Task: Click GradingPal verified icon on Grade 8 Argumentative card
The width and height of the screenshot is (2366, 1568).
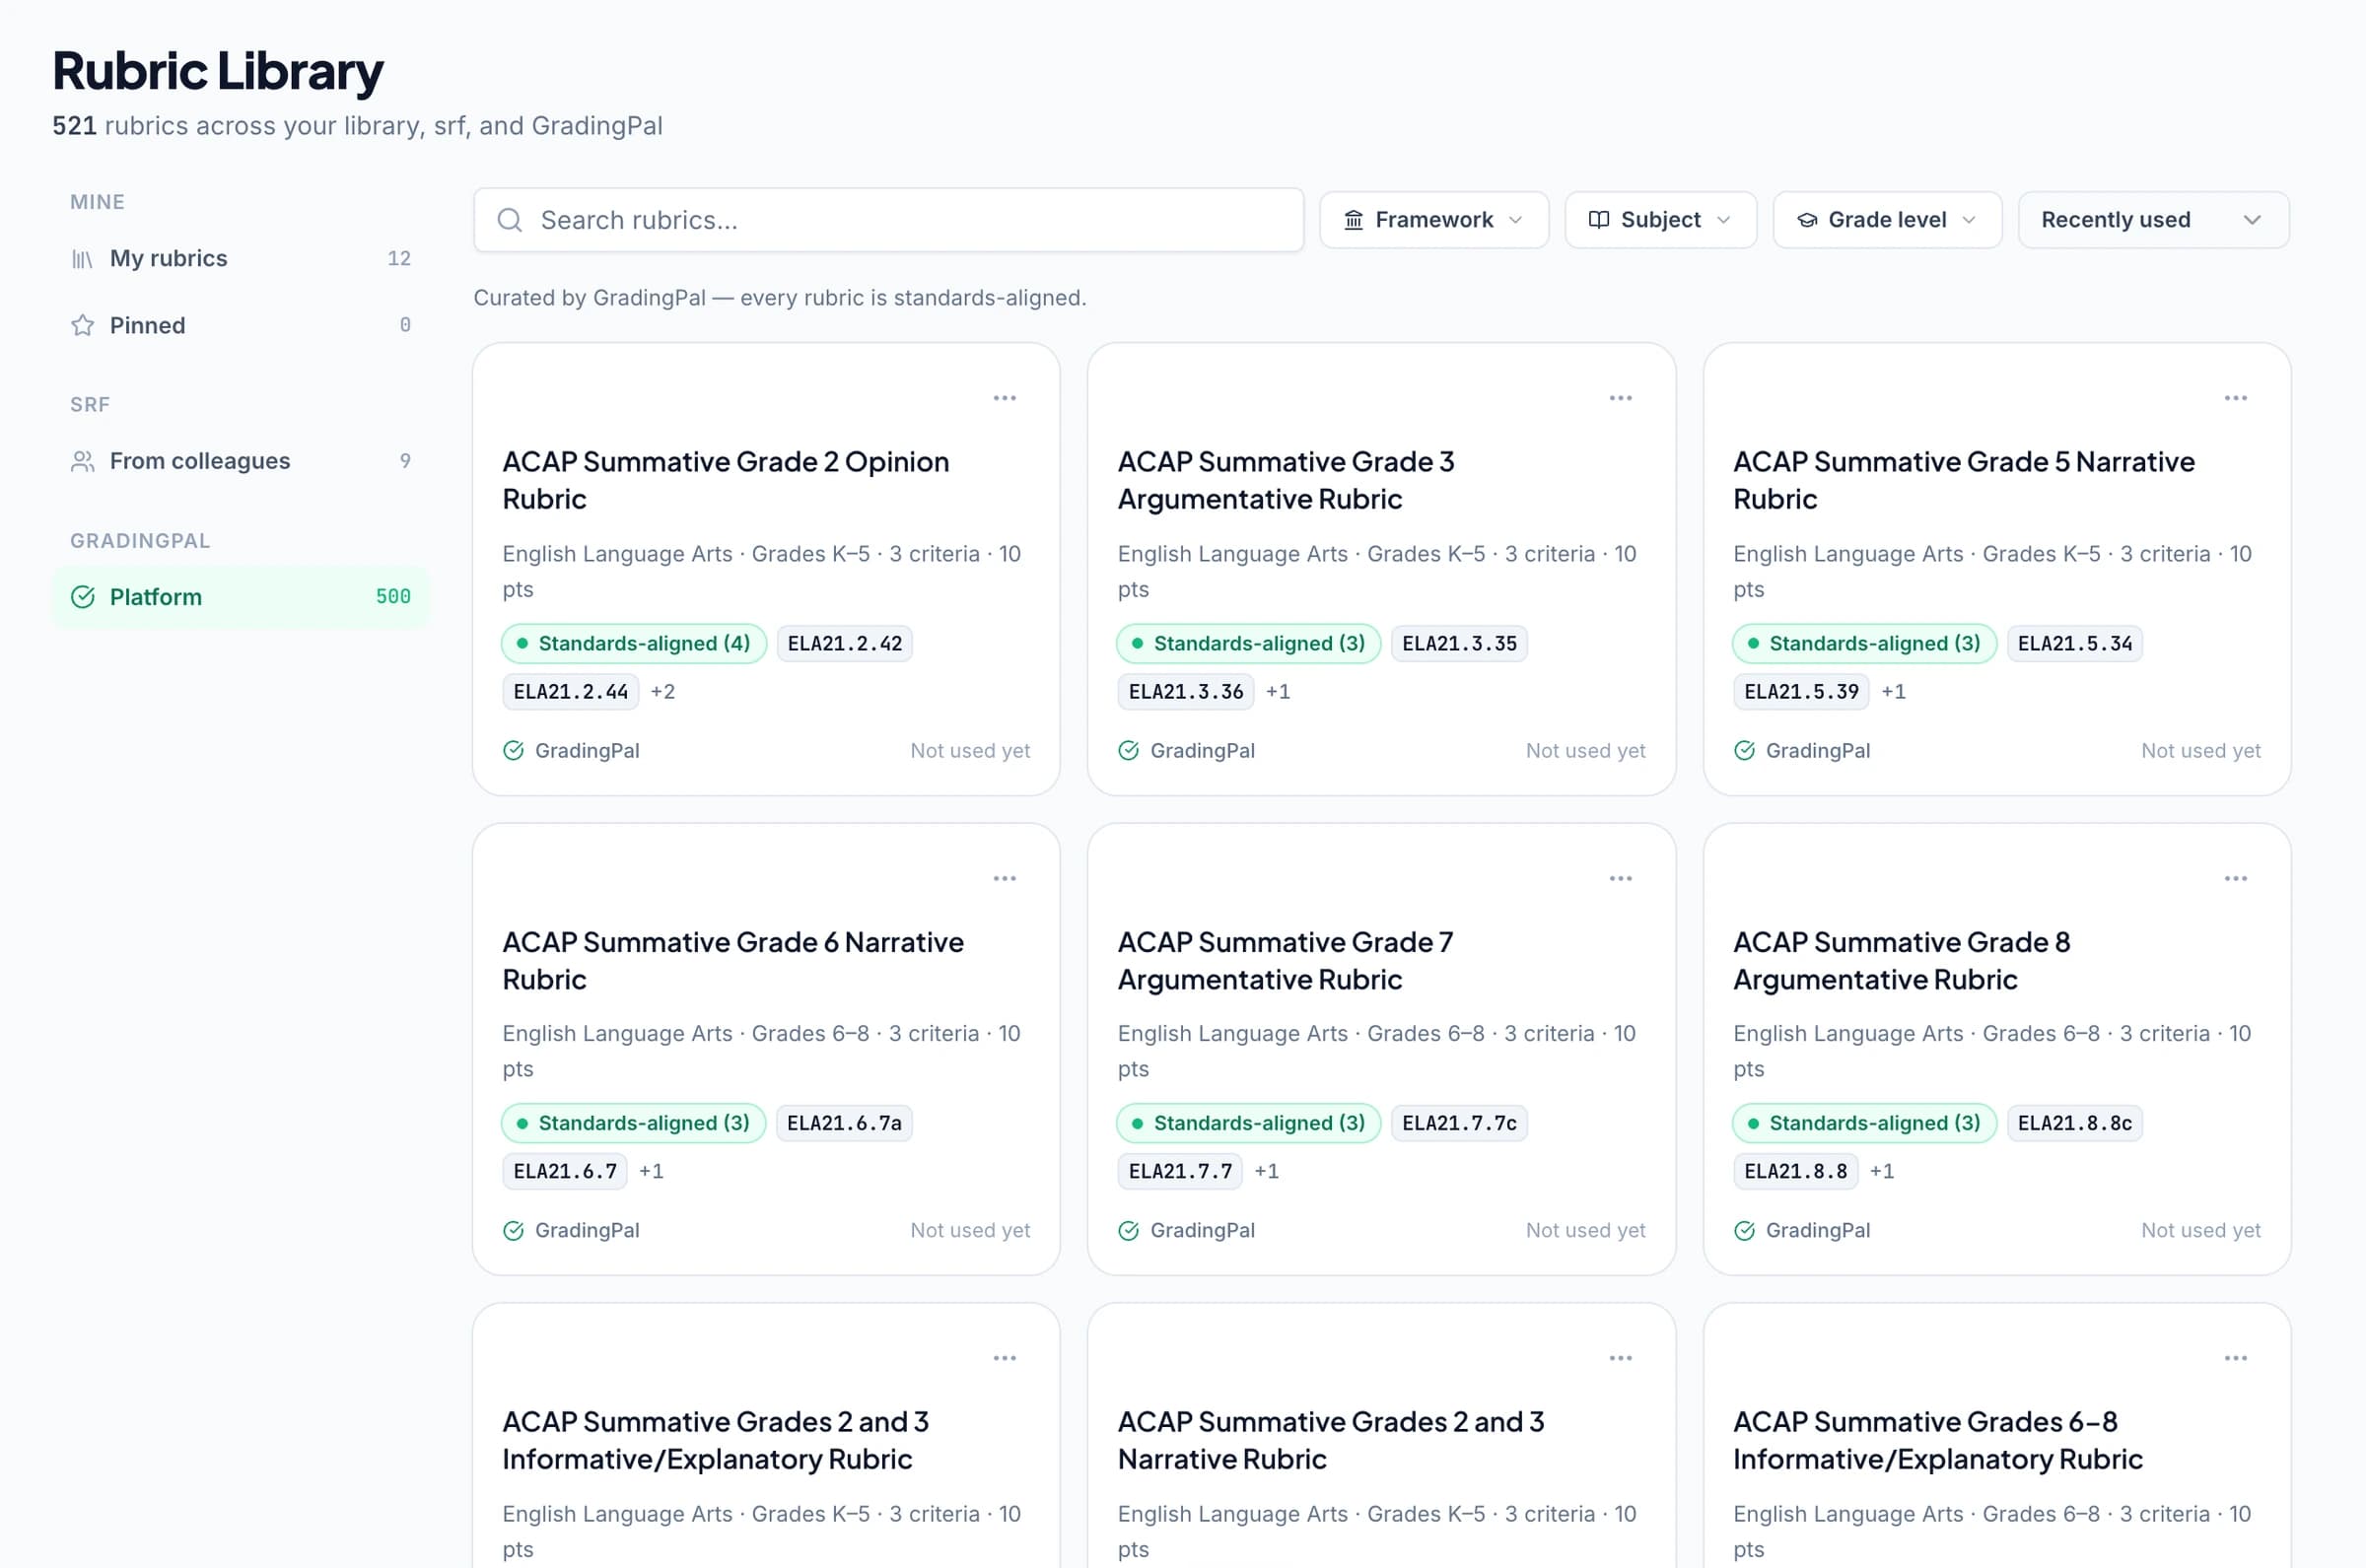Action: 1744,1231
